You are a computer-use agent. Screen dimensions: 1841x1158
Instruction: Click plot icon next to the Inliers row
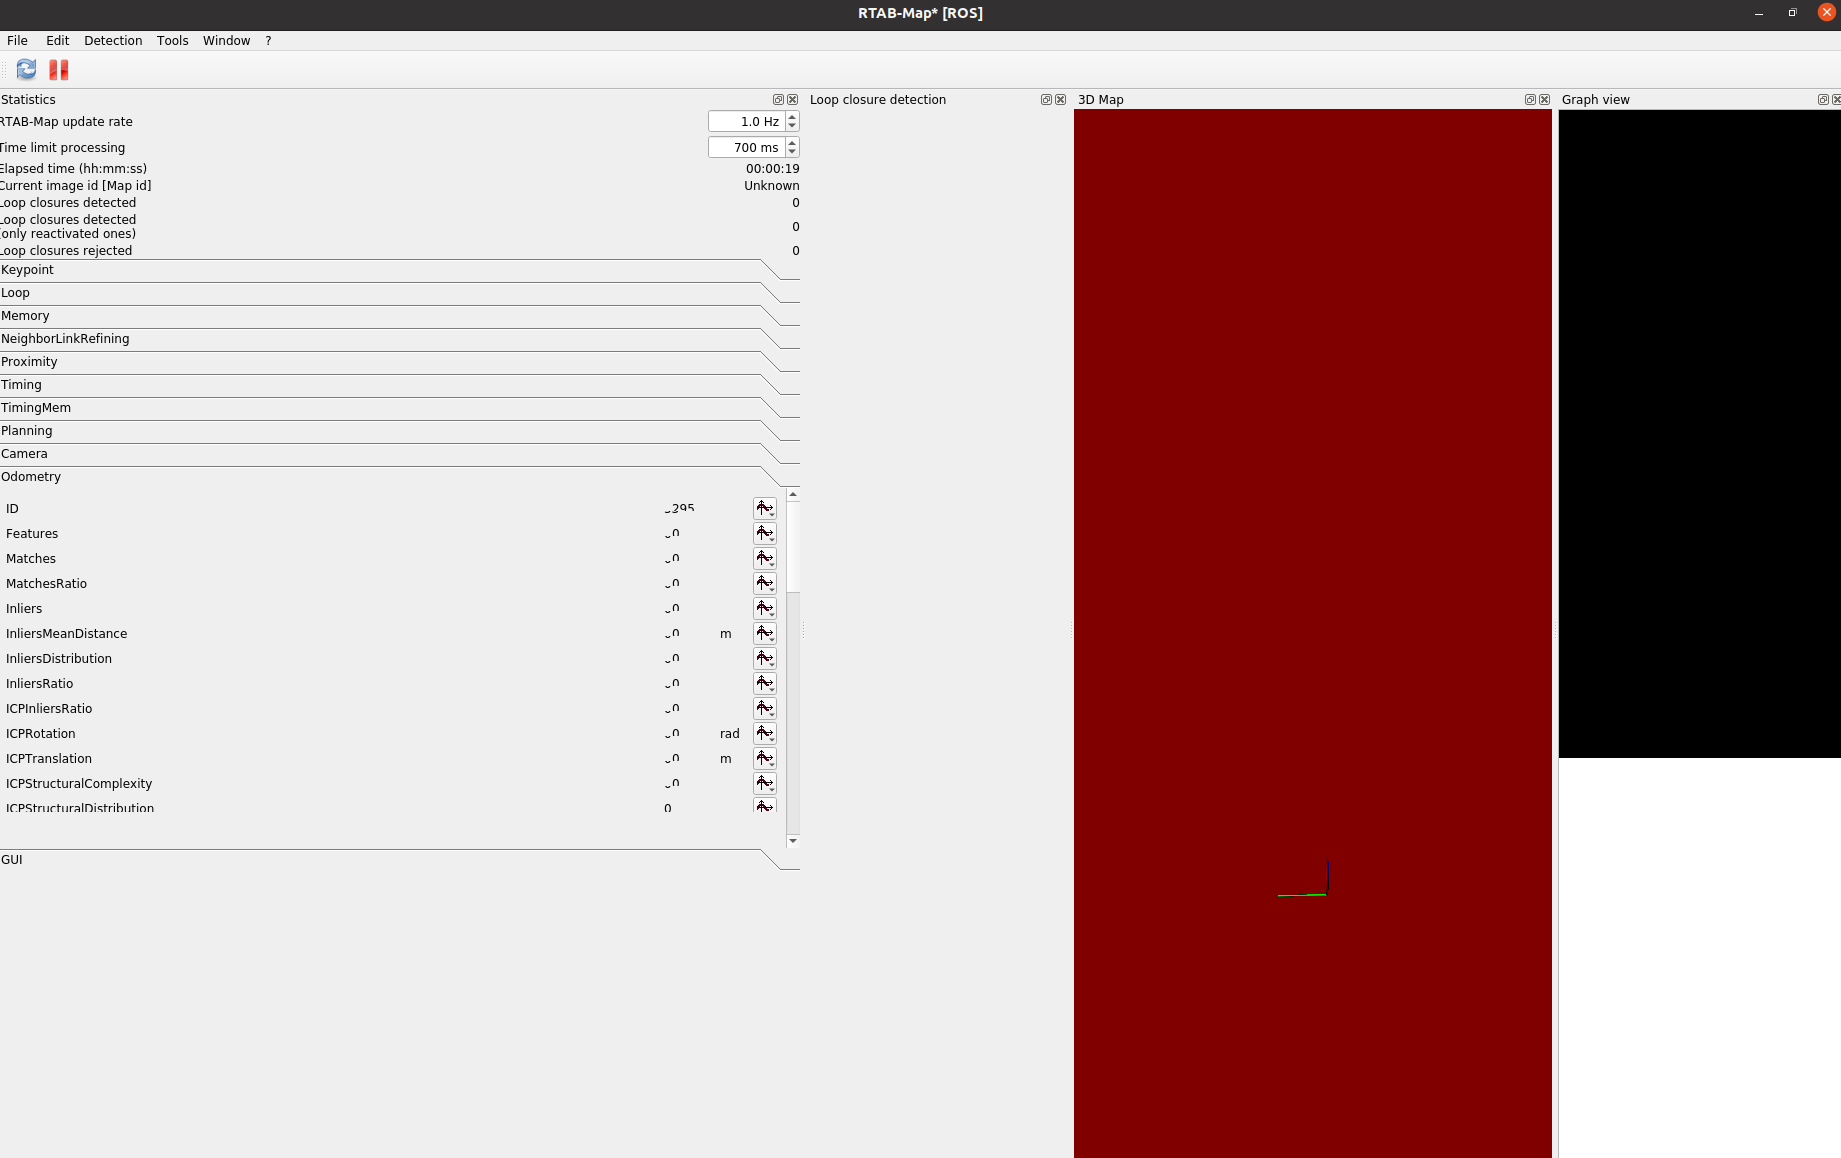(x=764, y=609)
